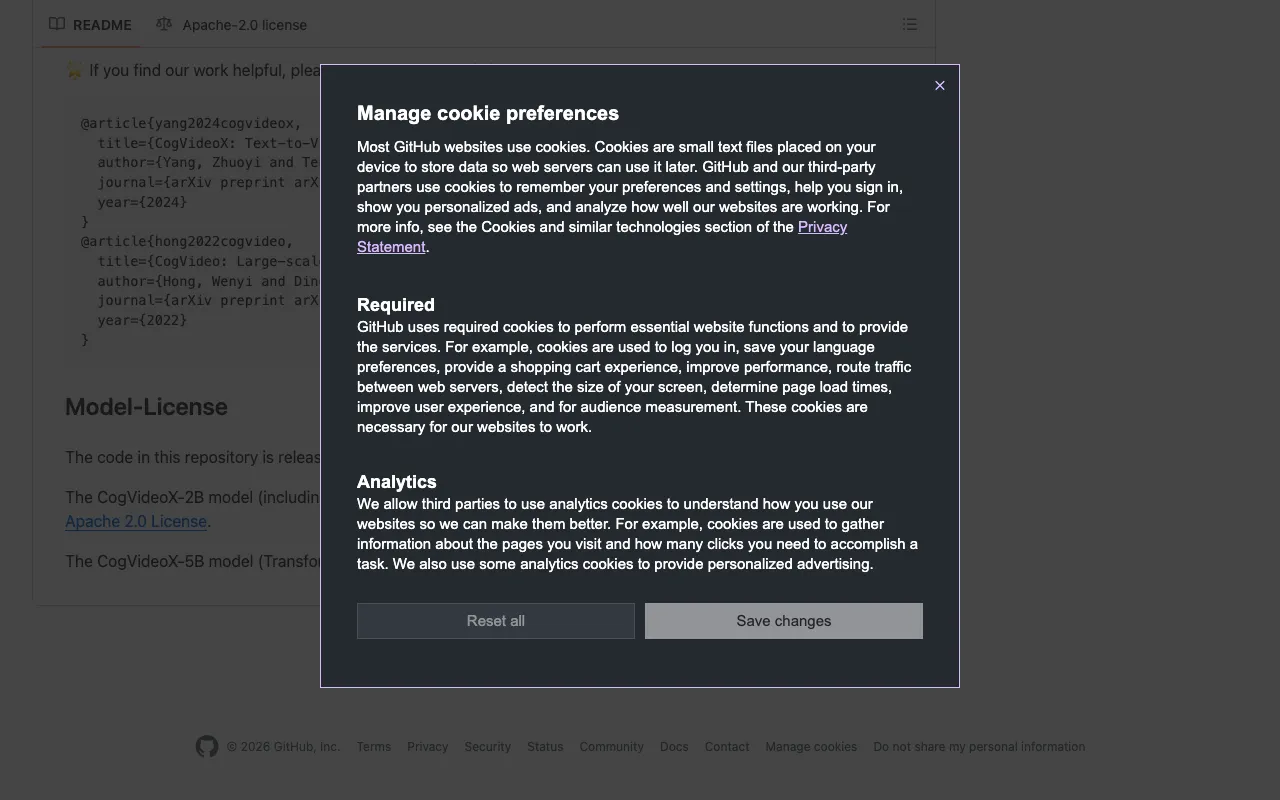
Task: Click the @article{yang2024cogvideox, code line
Action: (x=191, y=124)
